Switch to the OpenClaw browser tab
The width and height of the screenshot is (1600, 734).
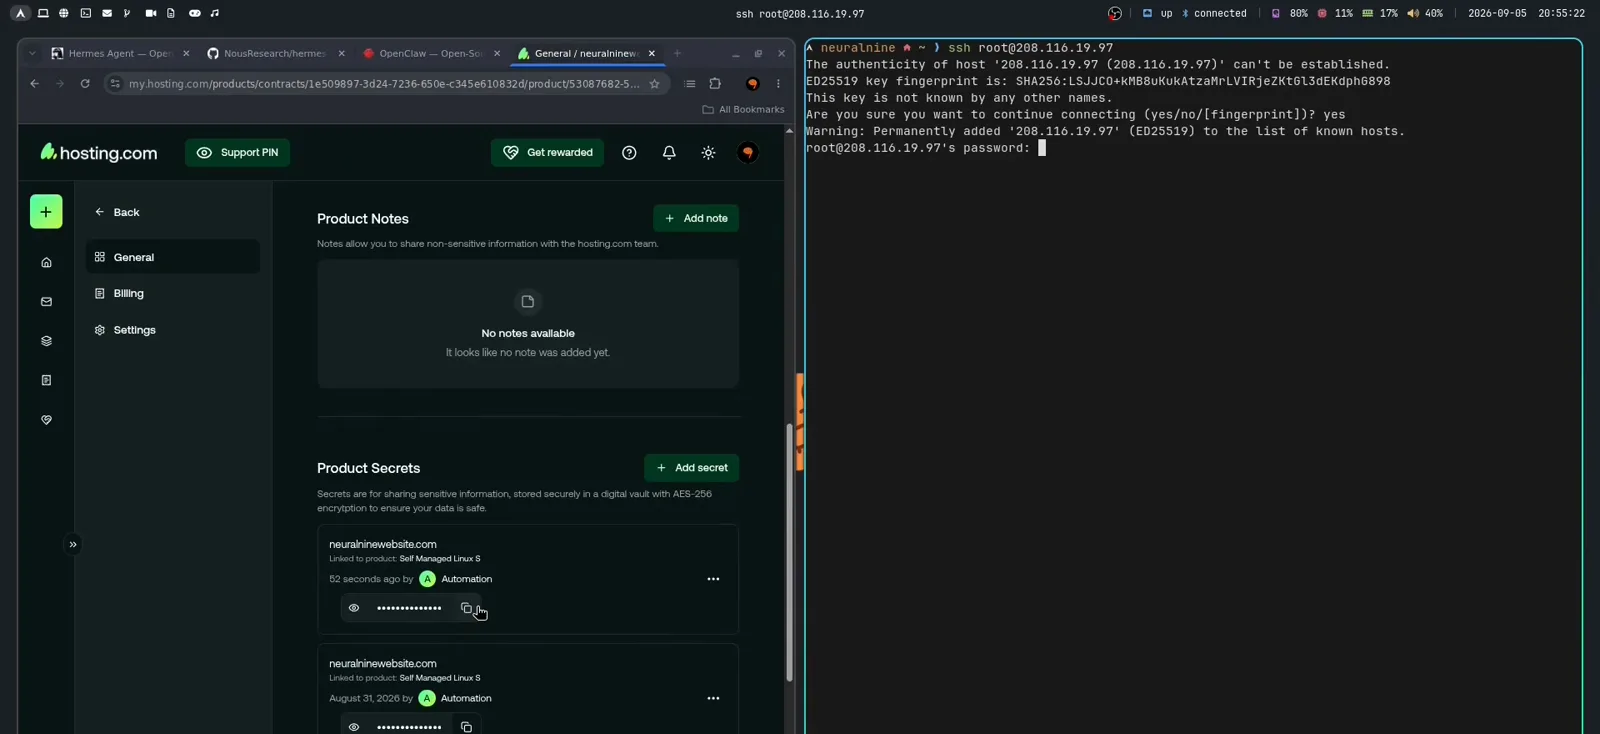point(430,54)
